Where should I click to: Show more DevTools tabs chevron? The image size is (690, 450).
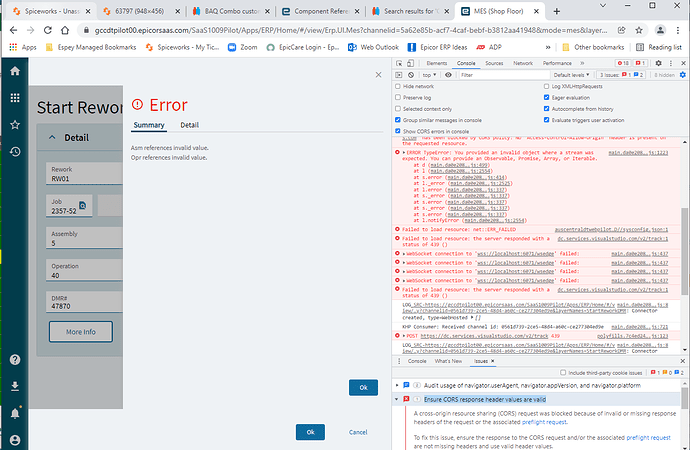(582, 63)
